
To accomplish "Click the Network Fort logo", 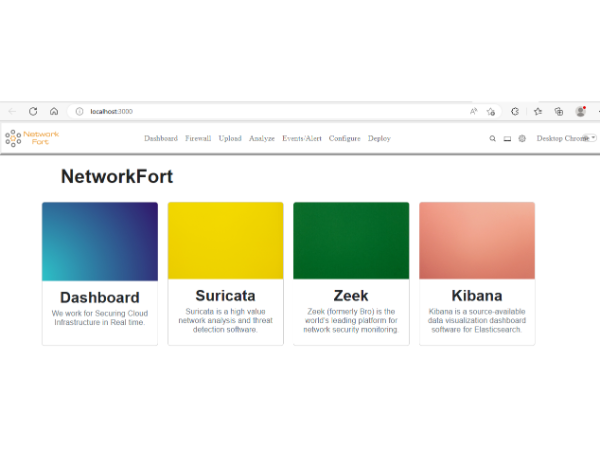I will [x=32, y=138].
